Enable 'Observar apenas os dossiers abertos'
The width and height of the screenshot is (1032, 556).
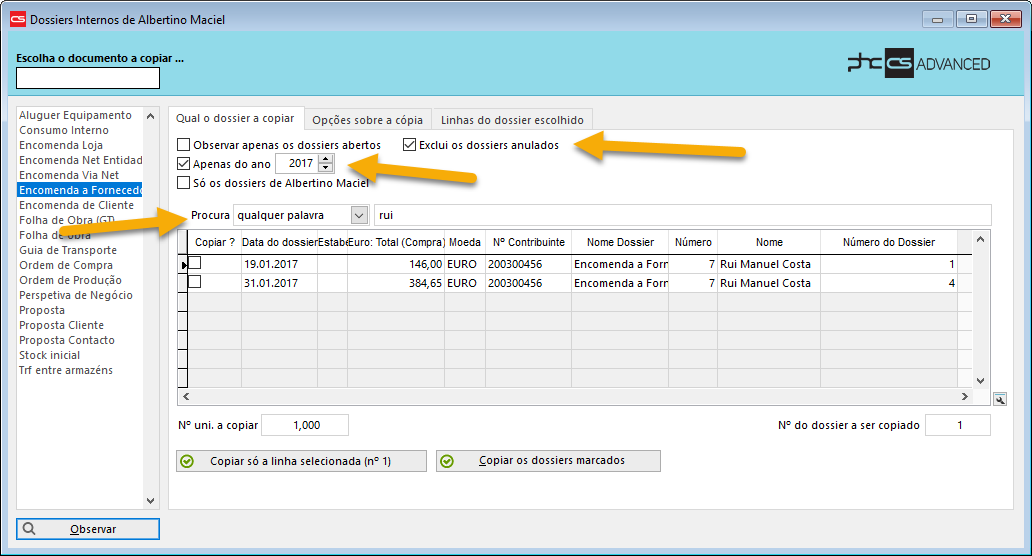(x=183, y=145)
